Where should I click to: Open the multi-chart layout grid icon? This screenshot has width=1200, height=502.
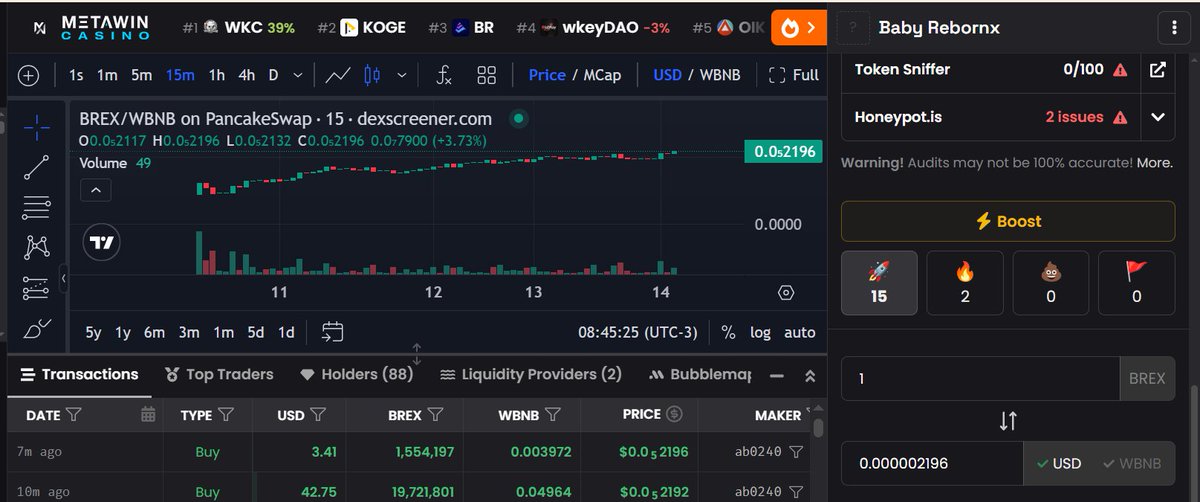click(x=487, y=75)
